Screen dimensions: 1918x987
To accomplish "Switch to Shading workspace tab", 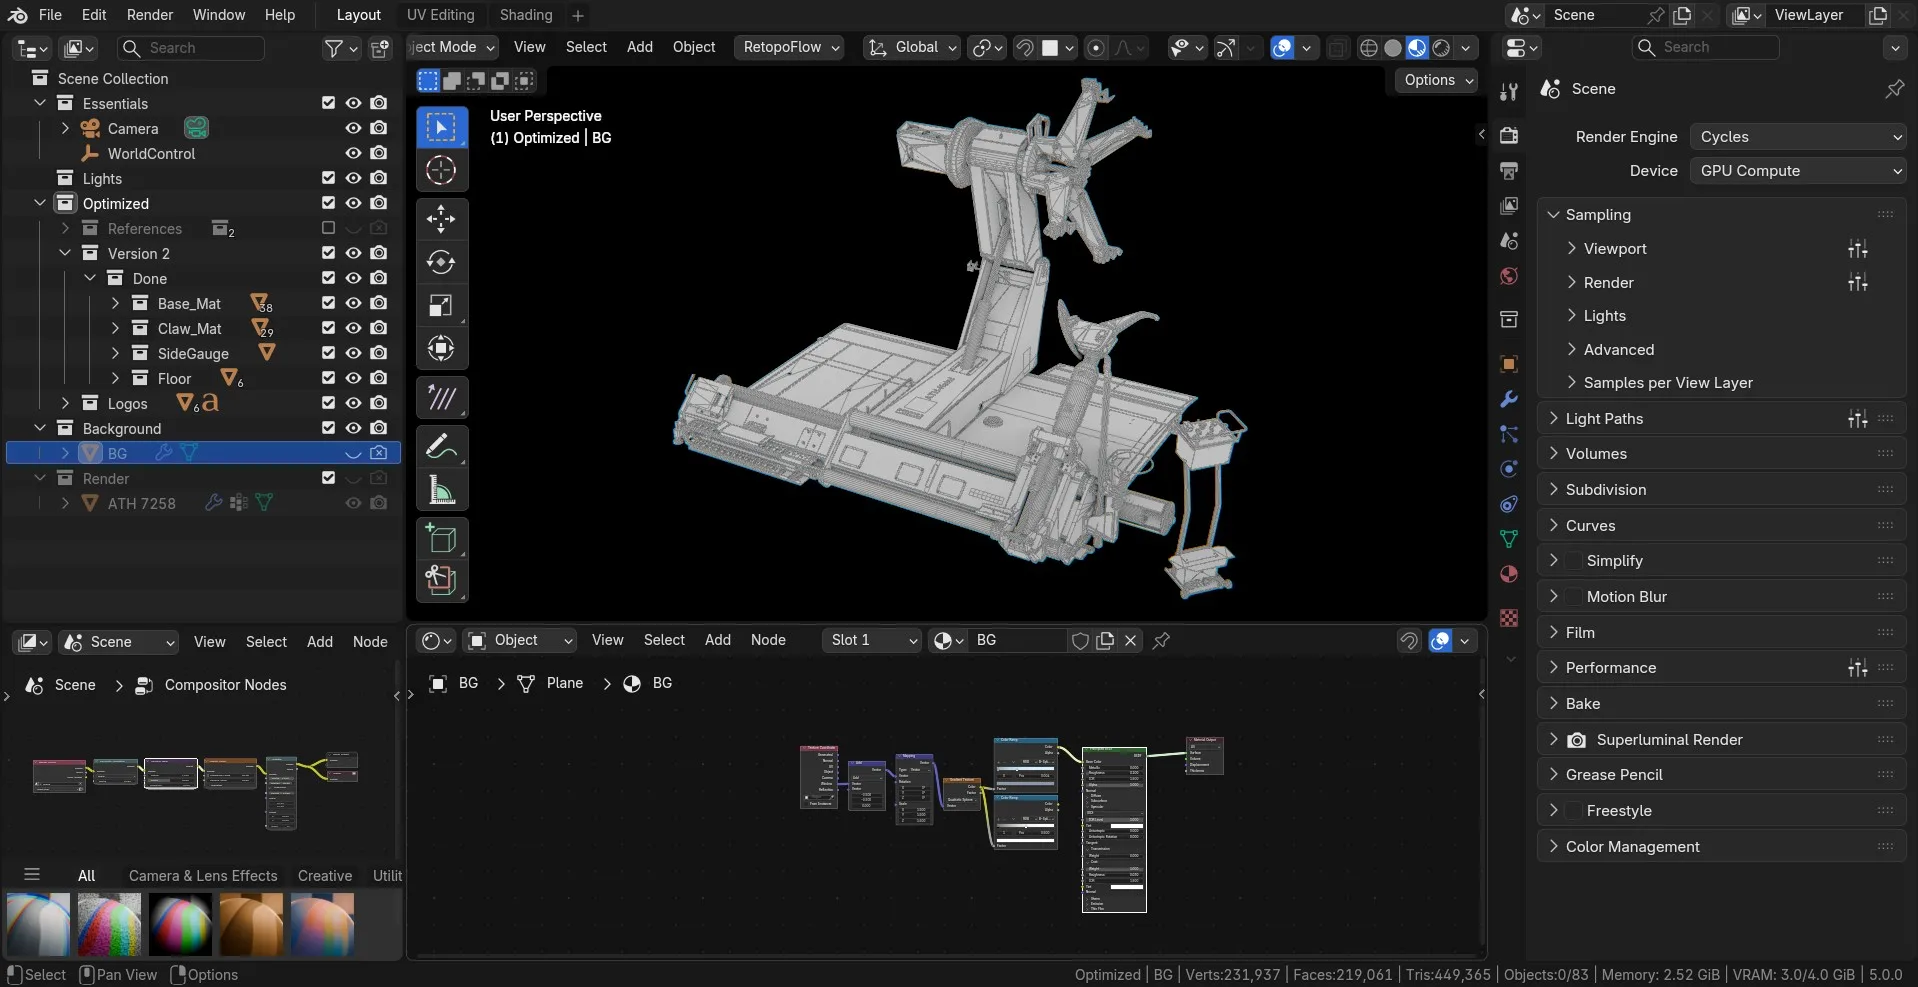I will [526, 15].
